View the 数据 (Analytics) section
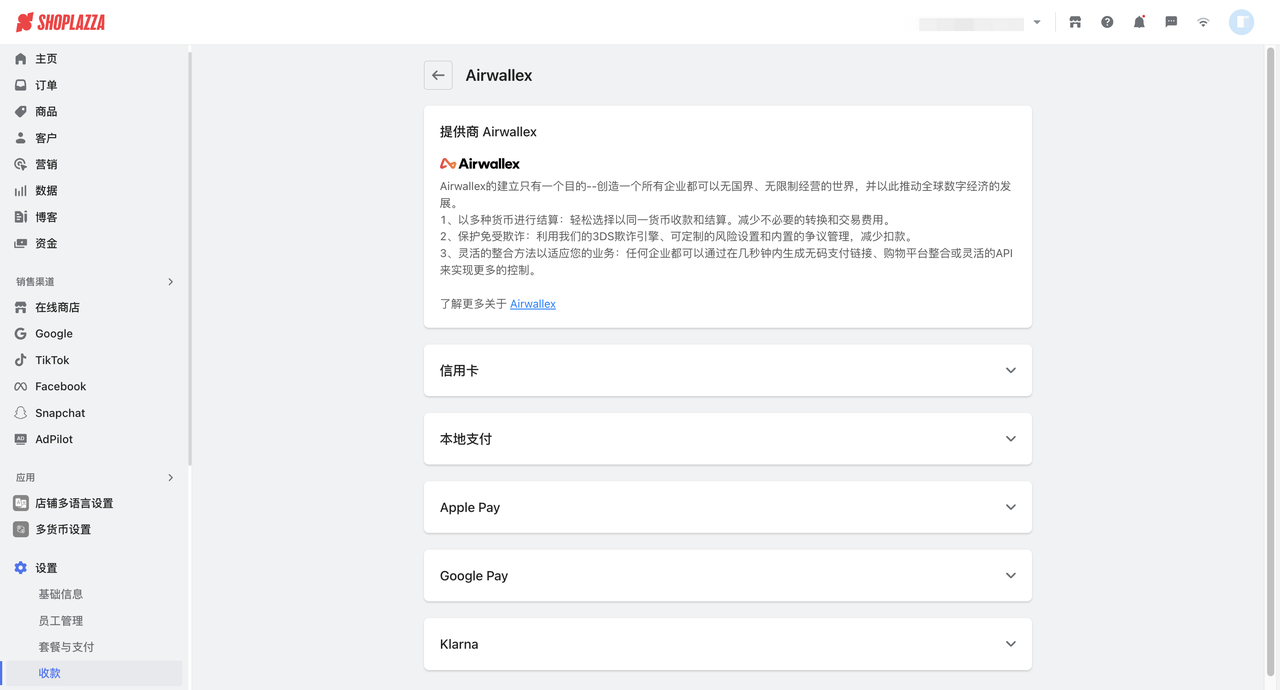Screen dimensions: 1280x690 47,190
